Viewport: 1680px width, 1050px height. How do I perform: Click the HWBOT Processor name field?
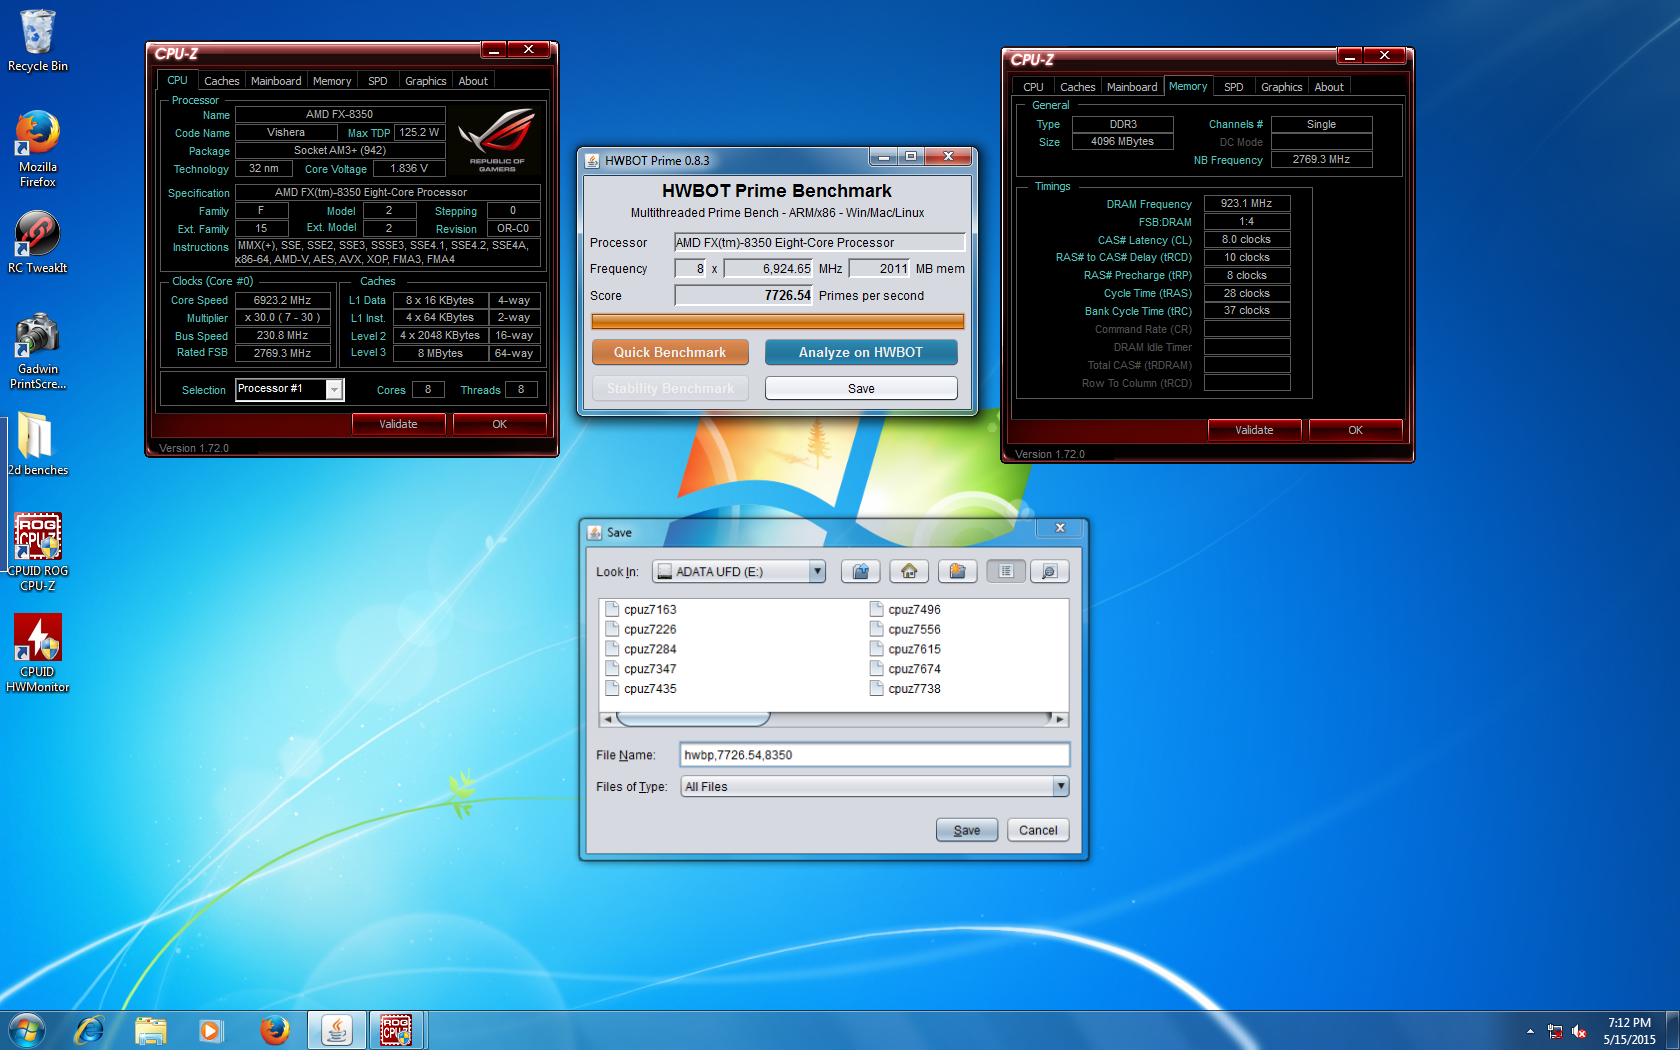click(819, 242)
